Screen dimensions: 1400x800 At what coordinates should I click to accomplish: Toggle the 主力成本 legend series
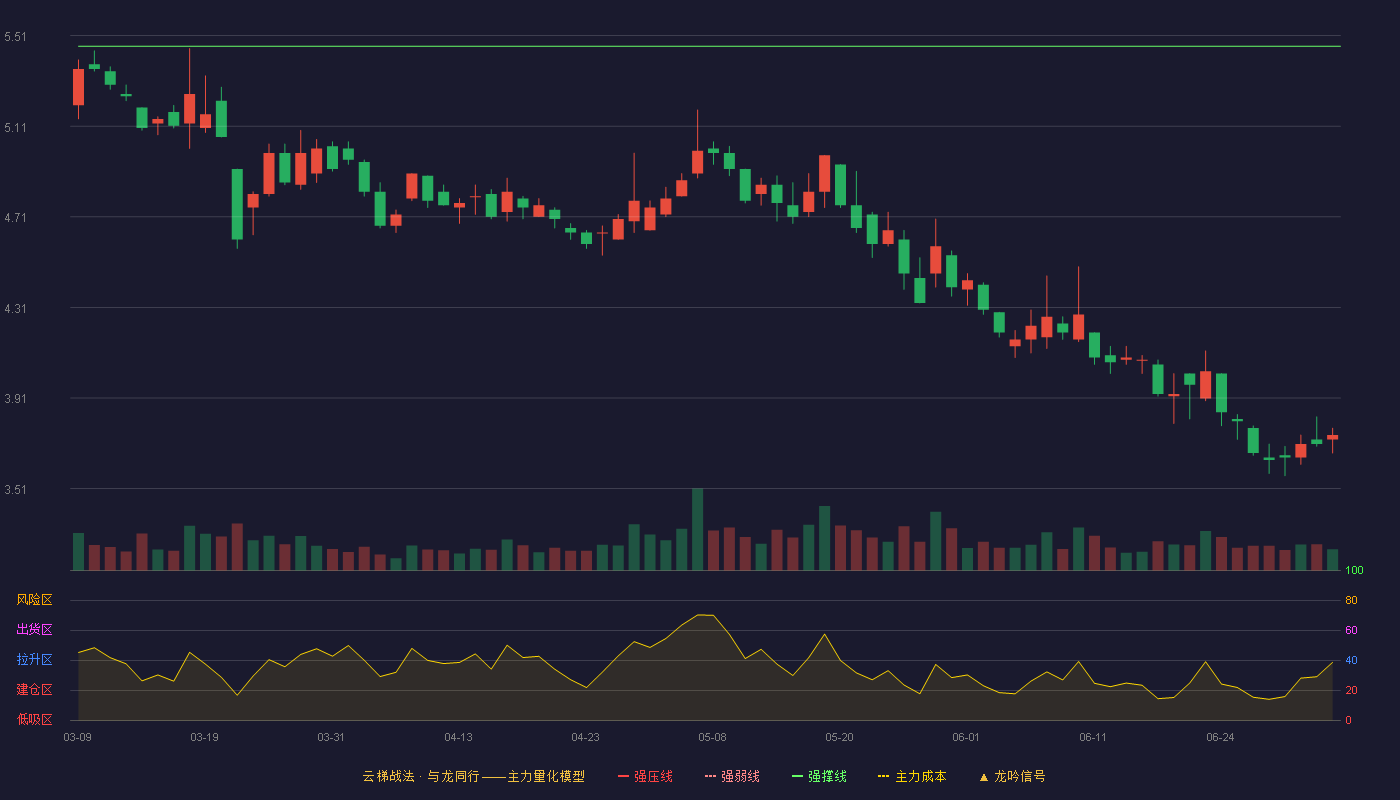pos(912,776)
